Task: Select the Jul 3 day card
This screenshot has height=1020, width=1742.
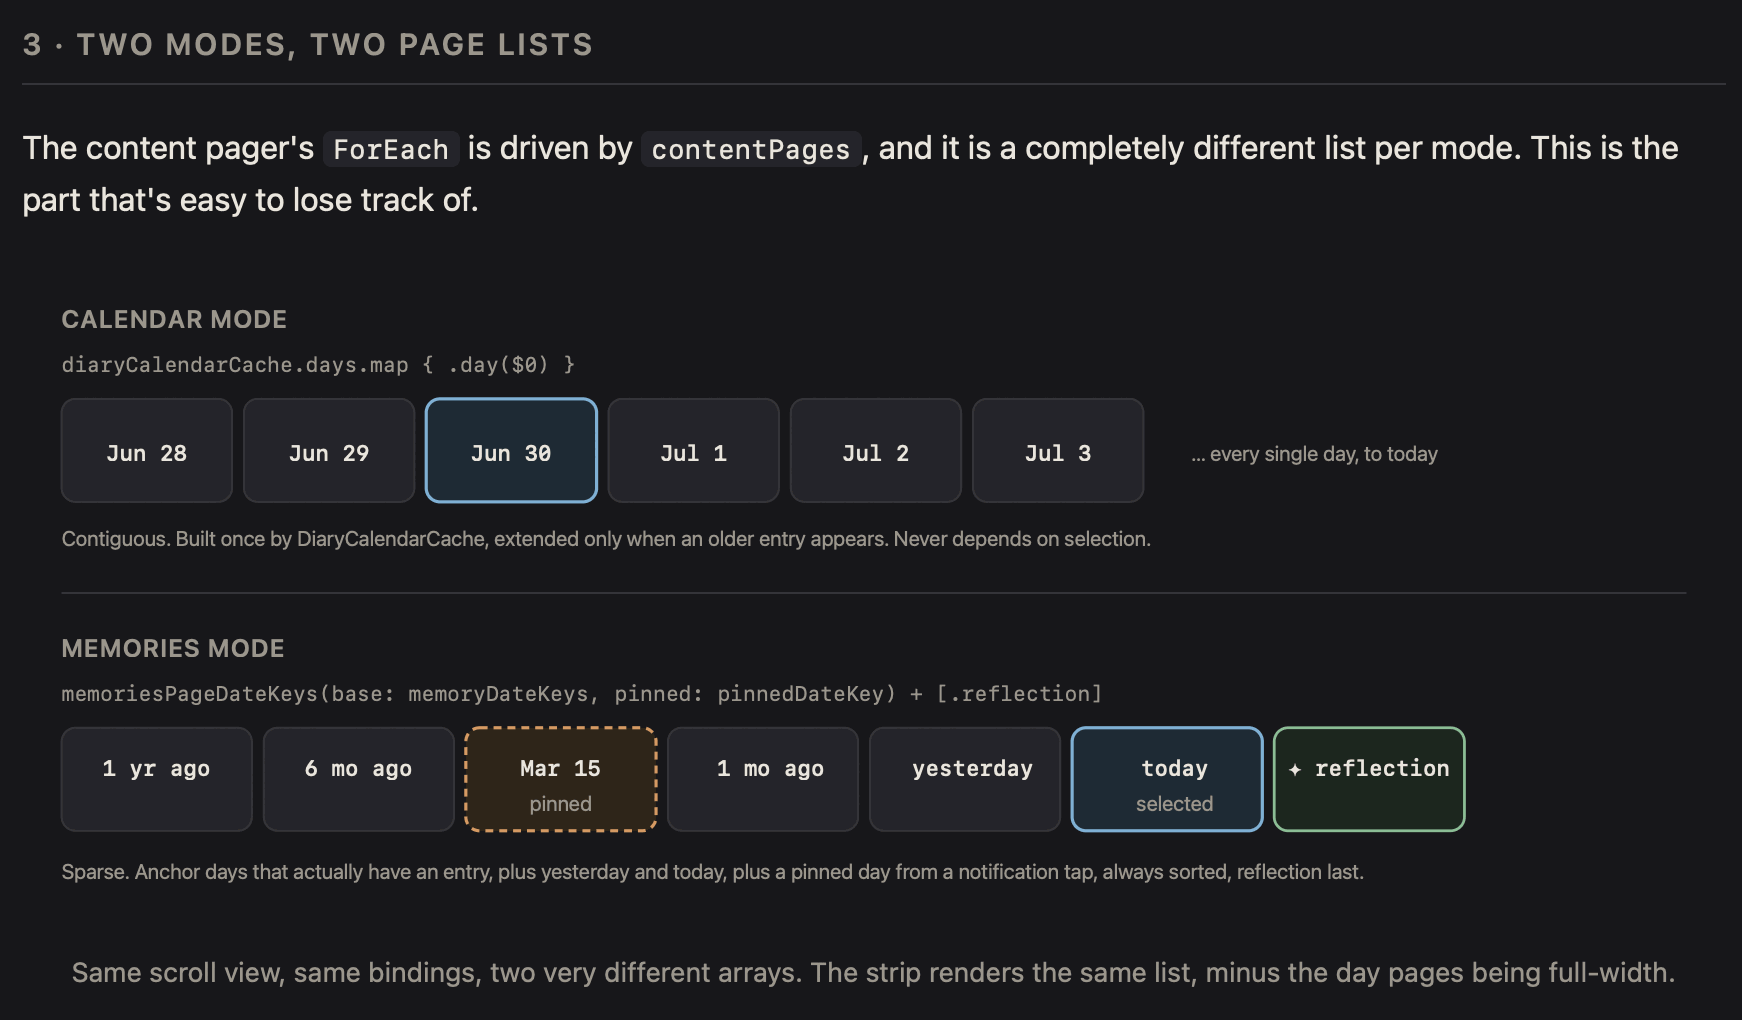Action: (1058, 451)
